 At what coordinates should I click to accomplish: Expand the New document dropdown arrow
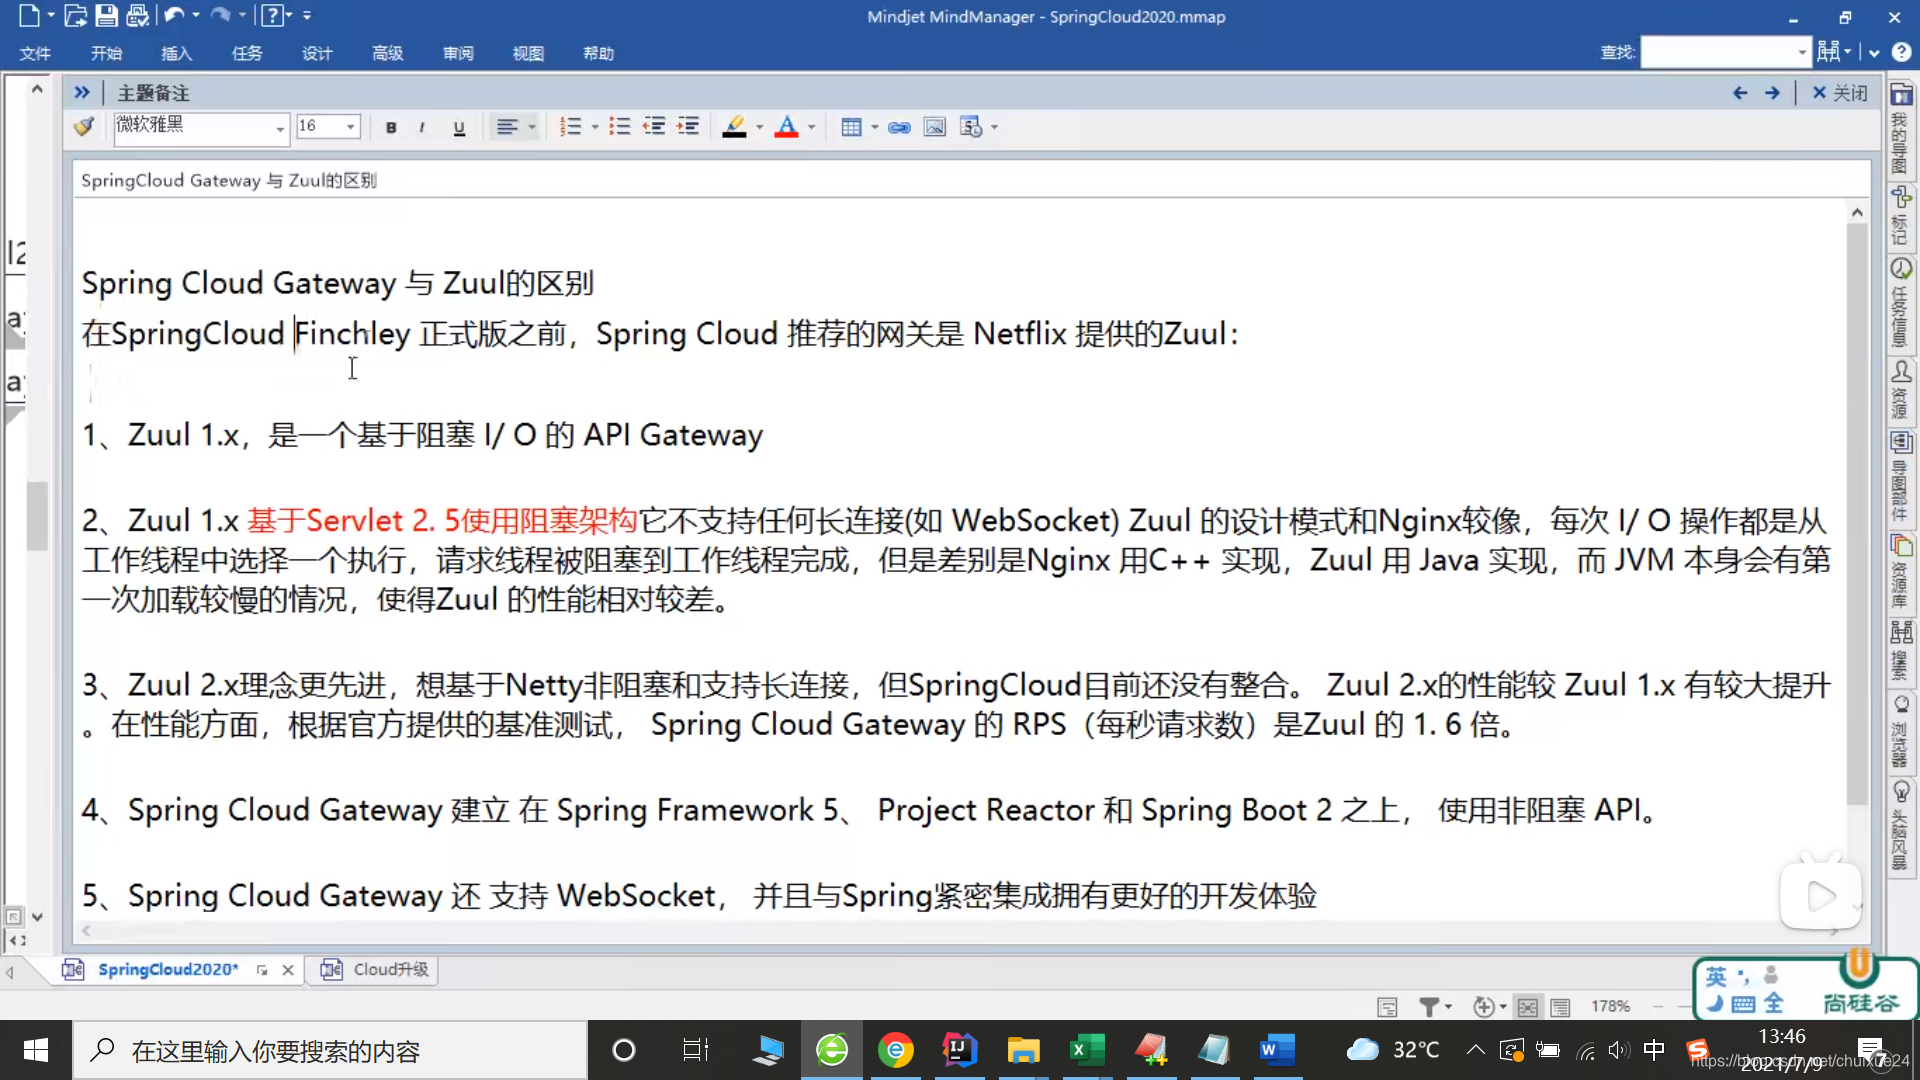pos(51,16)
